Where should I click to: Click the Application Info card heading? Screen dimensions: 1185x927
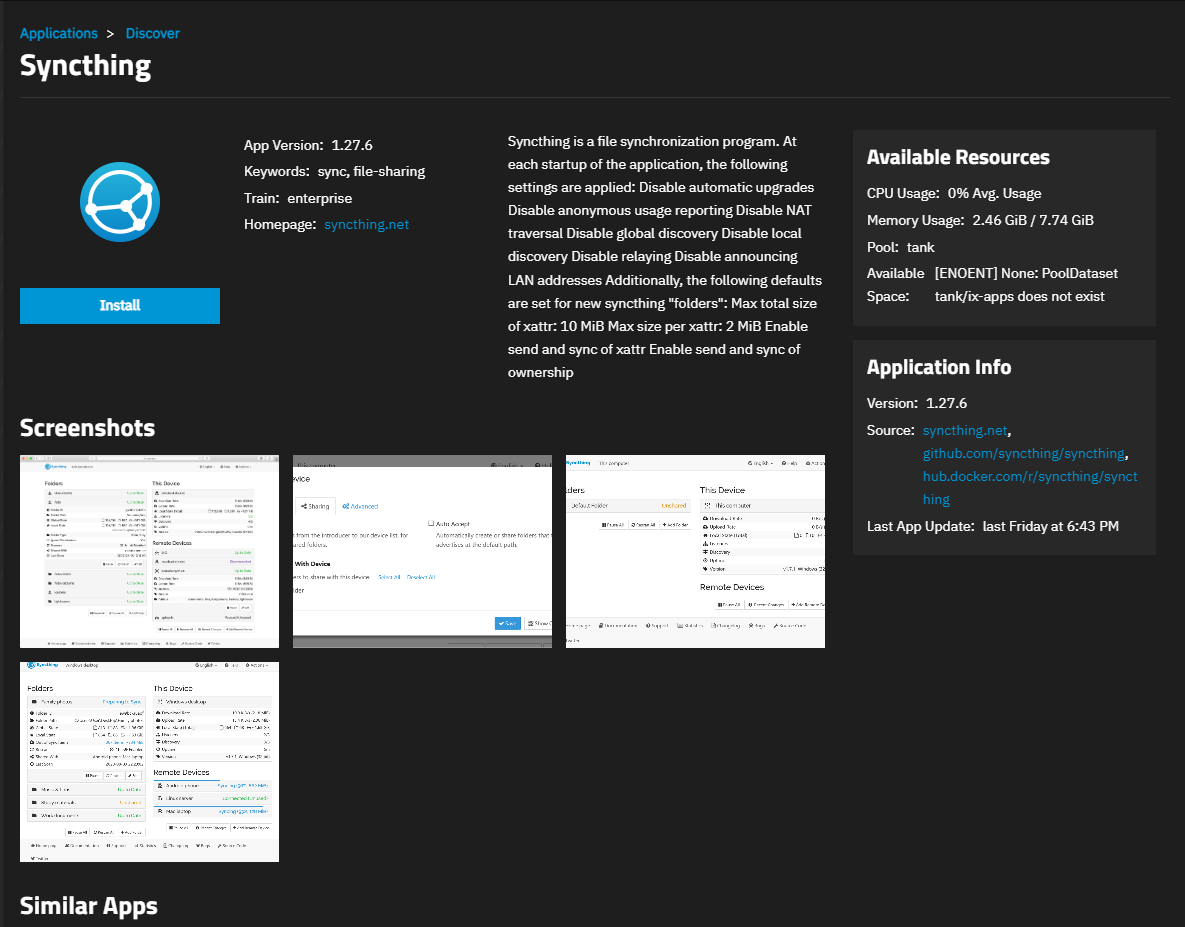(938, 367)
